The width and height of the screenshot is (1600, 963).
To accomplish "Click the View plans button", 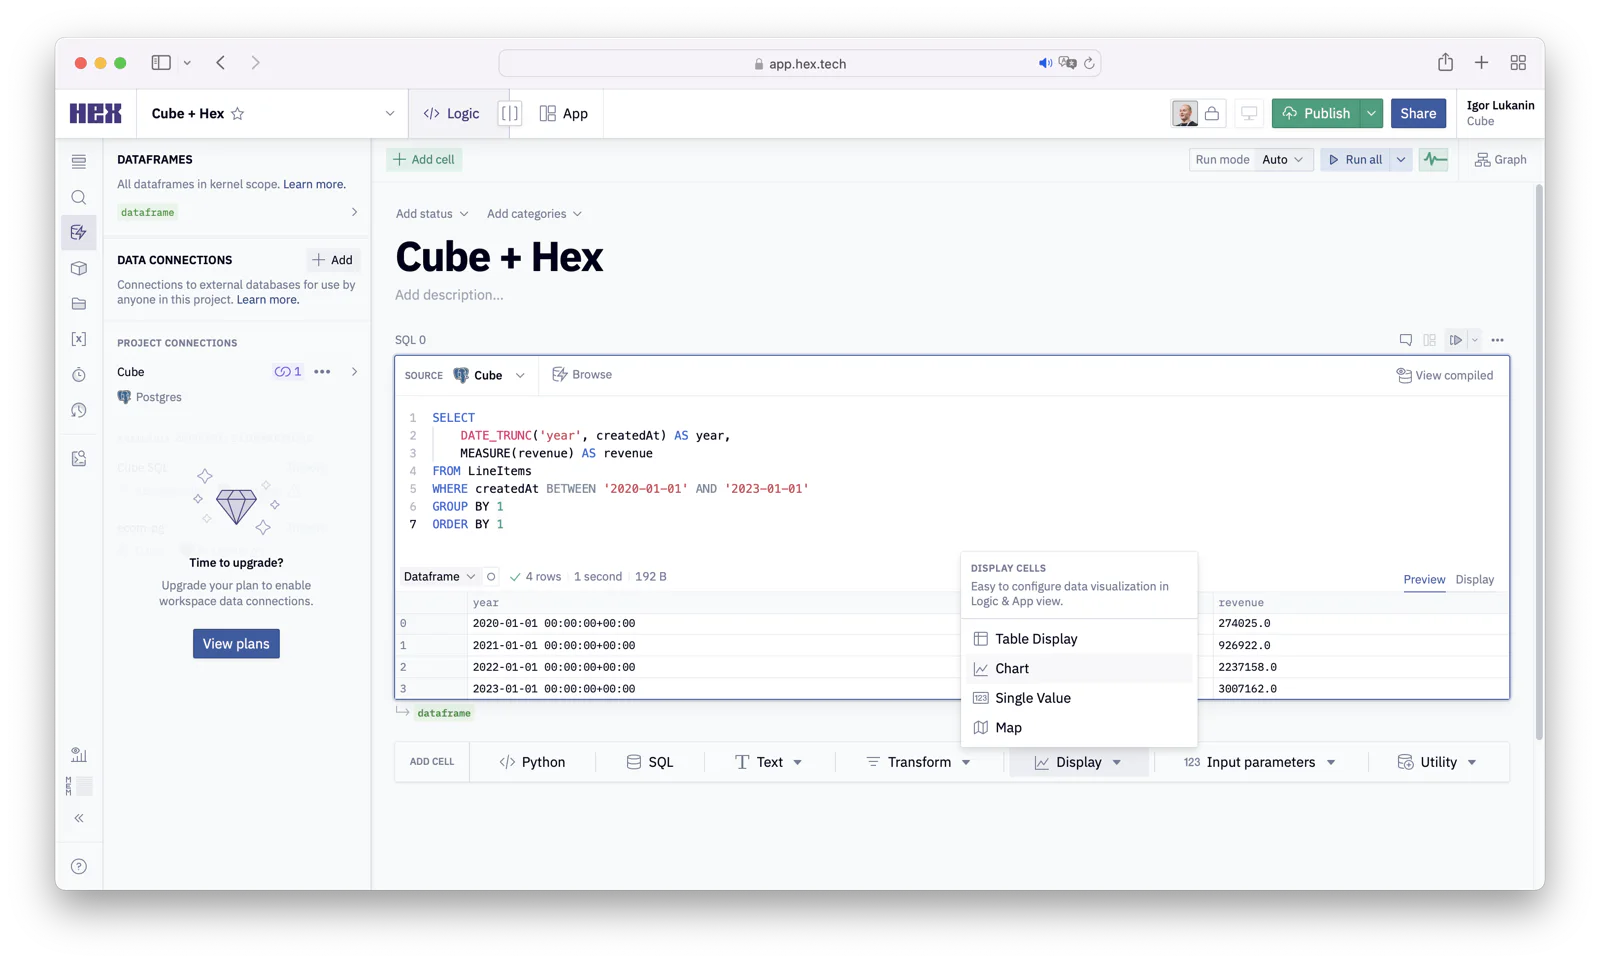I will click(236, 644).
